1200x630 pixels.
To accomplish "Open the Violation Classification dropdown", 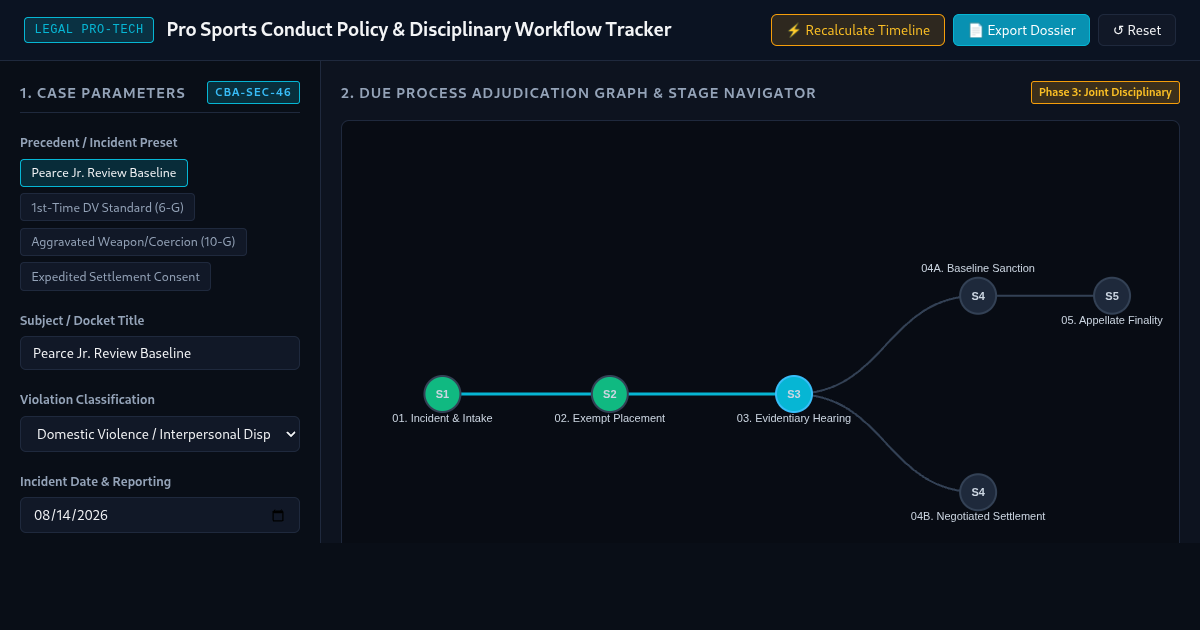I will pos(160,434).
